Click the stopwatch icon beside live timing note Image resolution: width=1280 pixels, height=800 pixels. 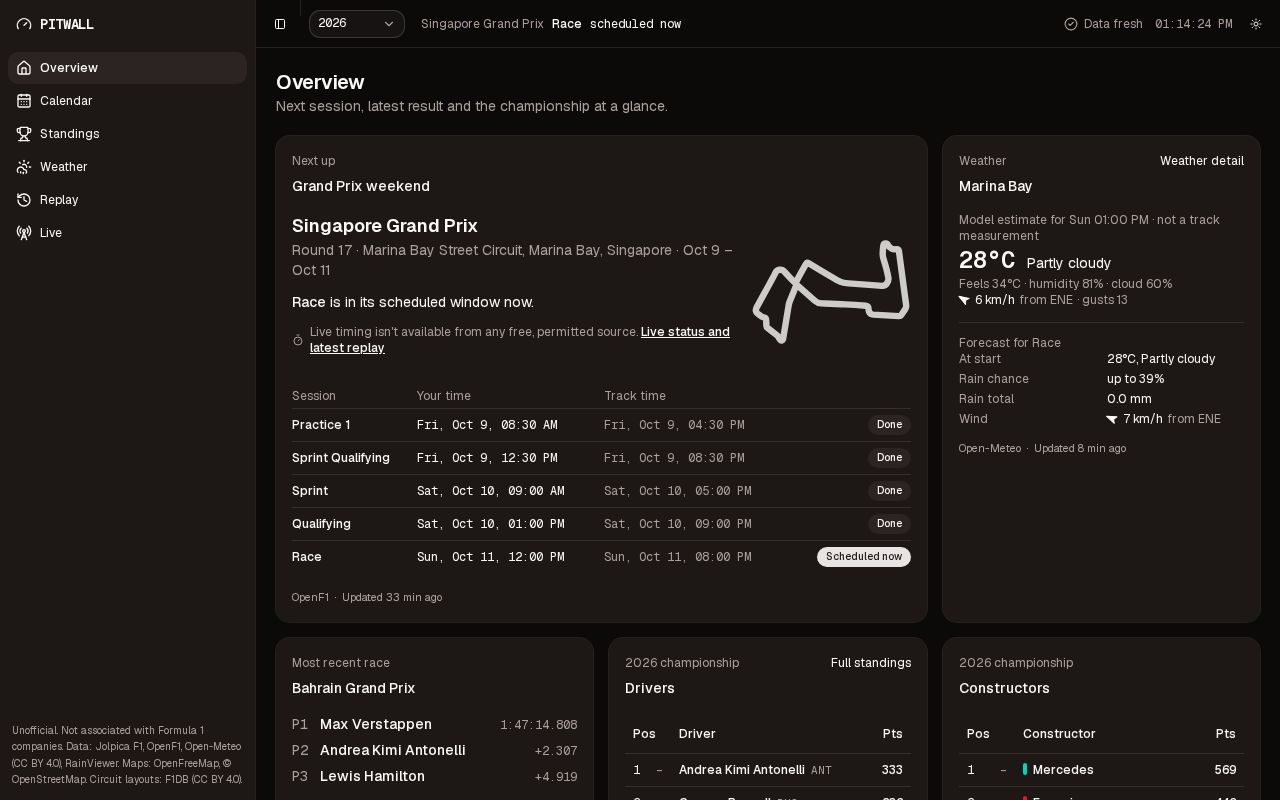(x=298, y=340)
